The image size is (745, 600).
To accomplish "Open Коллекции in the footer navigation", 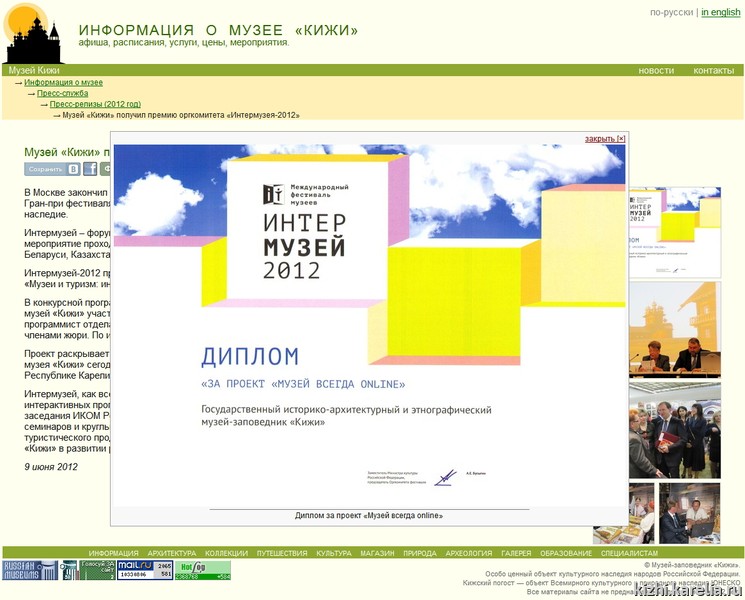I will coord(226,553).
